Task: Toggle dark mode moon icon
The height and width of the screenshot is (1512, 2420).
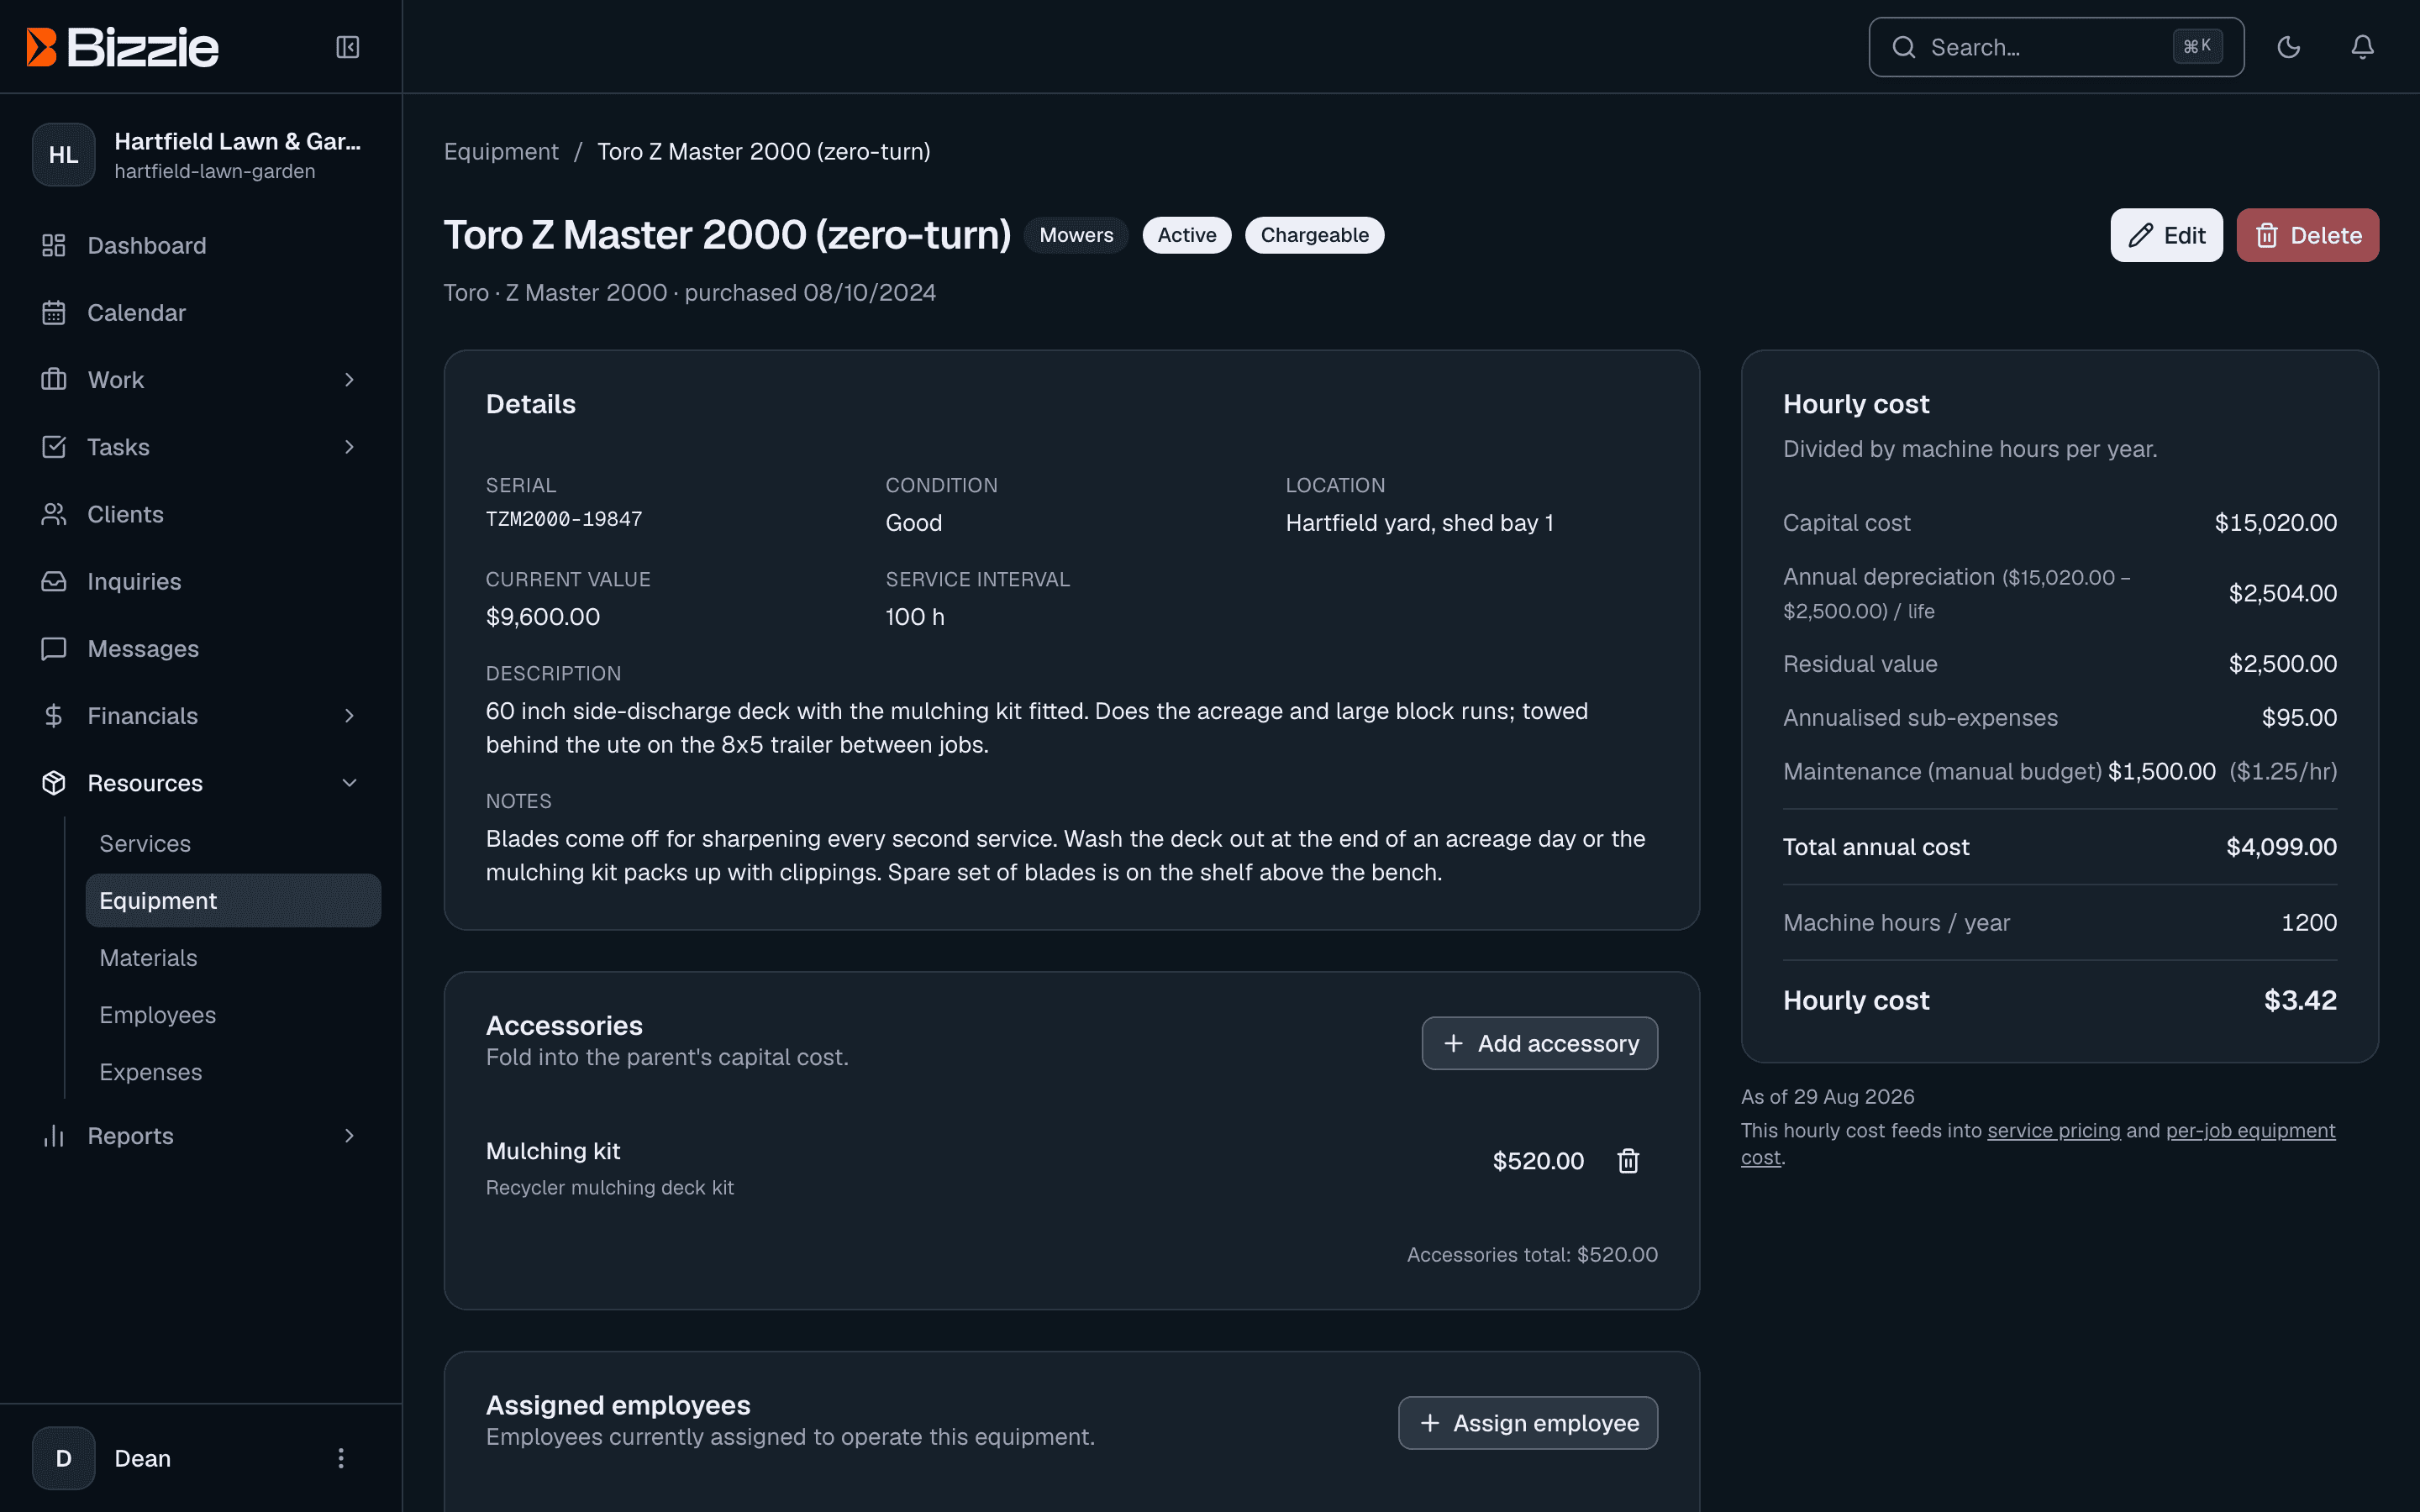Action: (2289, 47)
